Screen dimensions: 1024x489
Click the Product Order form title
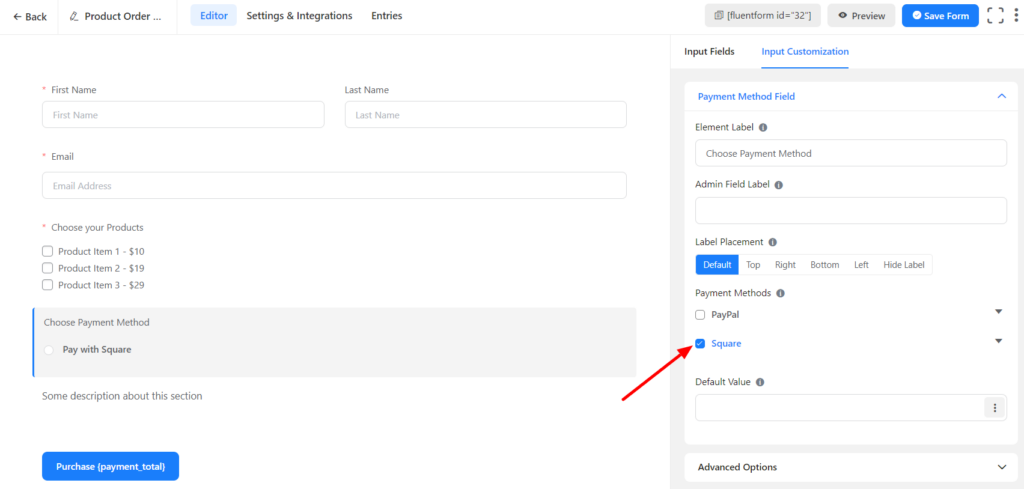(123, 16)
